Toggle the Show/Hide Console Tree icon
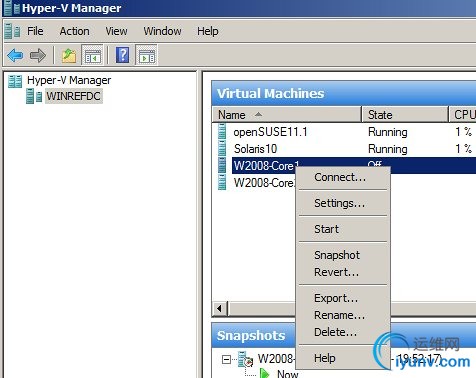This screenshot has height=378, width=476. (x=92, y=55)
